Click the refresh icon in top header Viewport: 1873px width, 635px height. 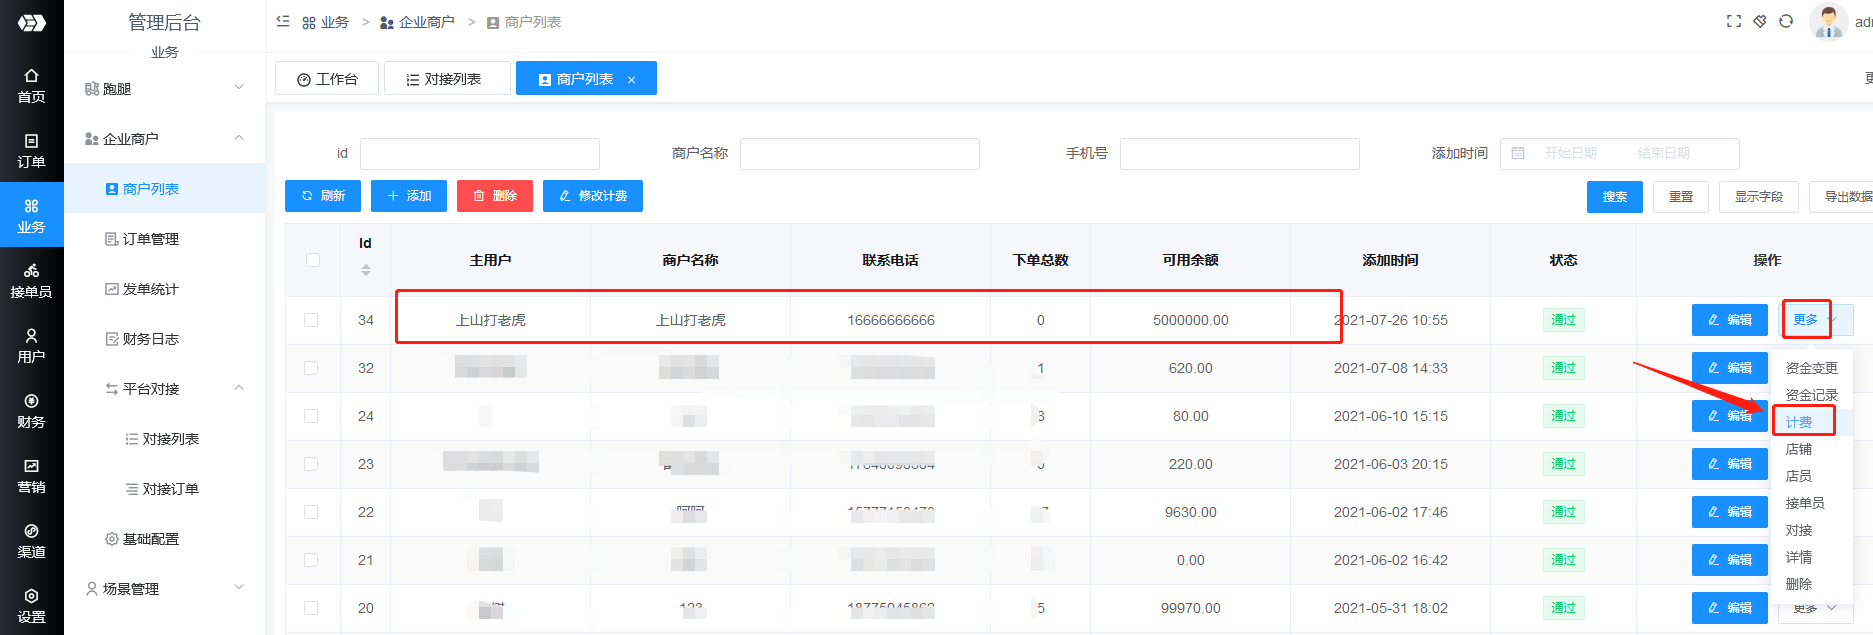pos(1786,21)
